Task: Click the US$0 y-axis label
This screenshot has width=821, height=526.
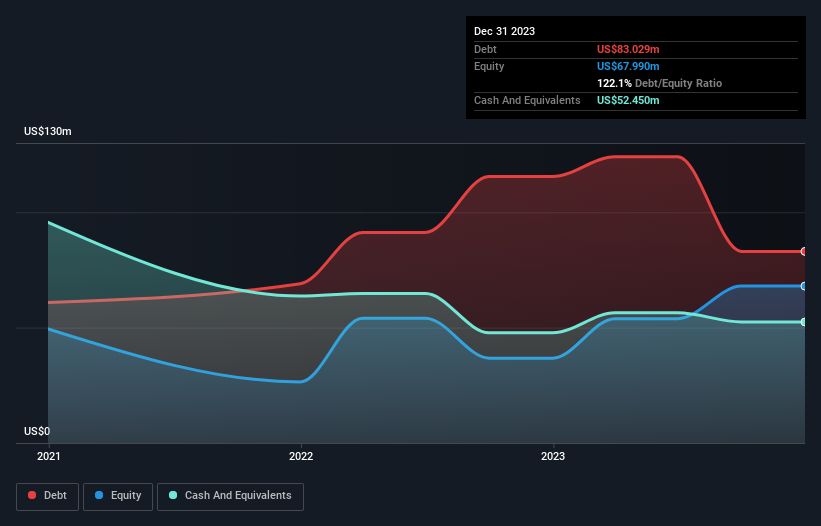Action: 37,431
